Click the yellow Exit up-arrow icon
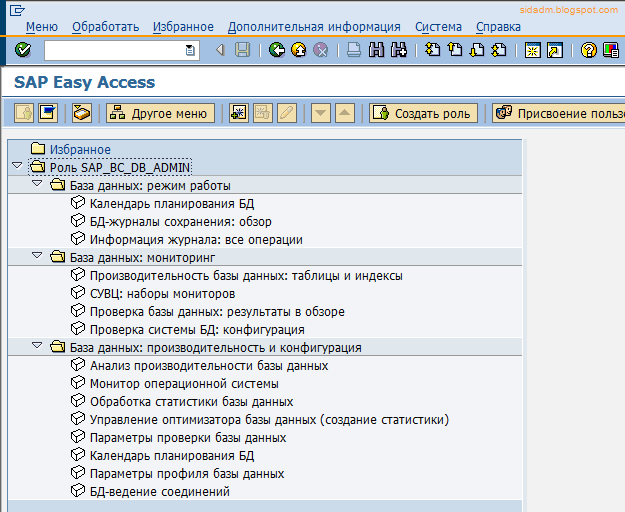Screen dimensions: 625x512 tap(299, 50)
